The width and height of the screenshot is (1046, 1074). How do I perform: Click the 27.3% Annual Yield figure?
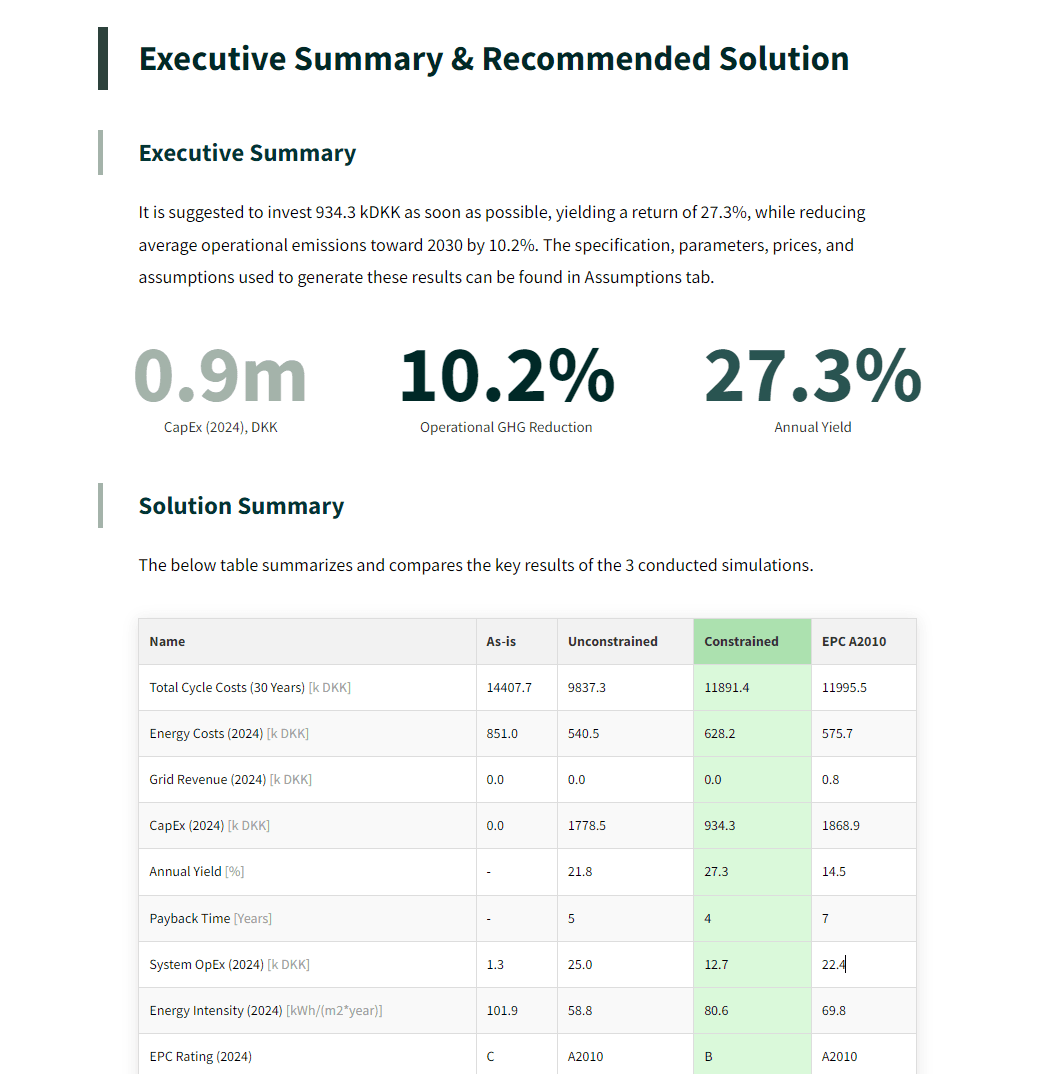pos(812,375)
